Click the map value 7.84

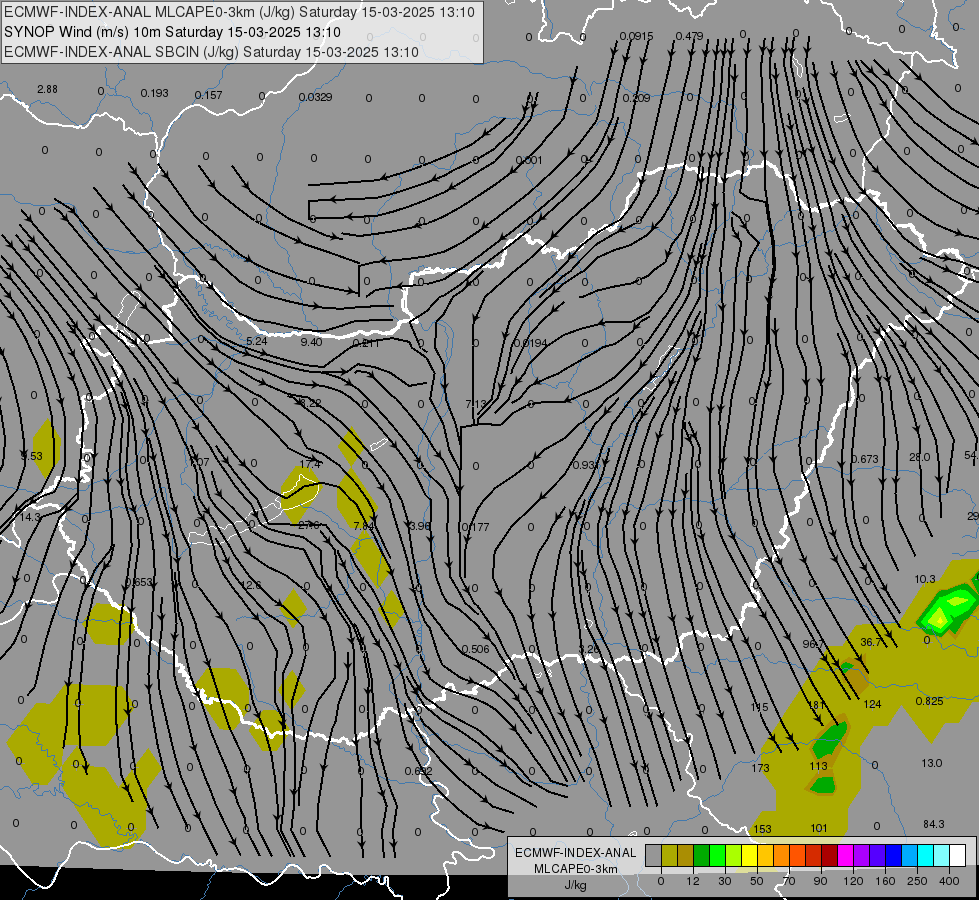tap(363, 526)
